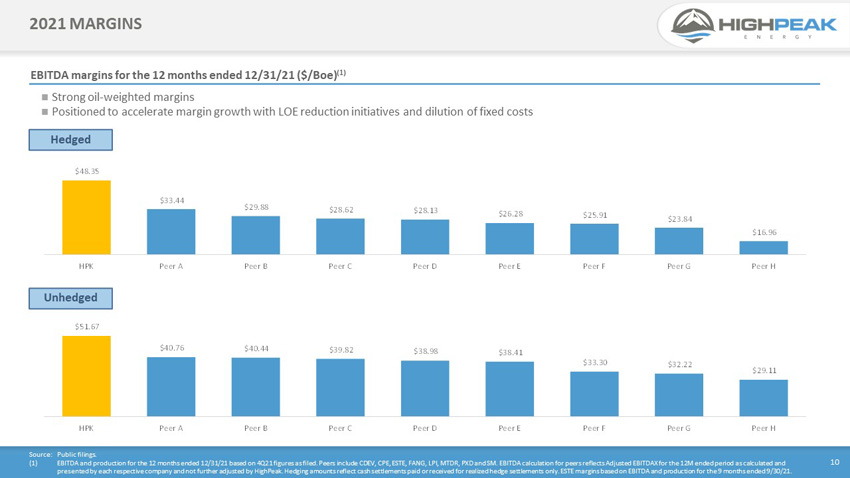
Task: Click the yellow HPK bar in Unhedged chart
Action: (x=86, y=376)
